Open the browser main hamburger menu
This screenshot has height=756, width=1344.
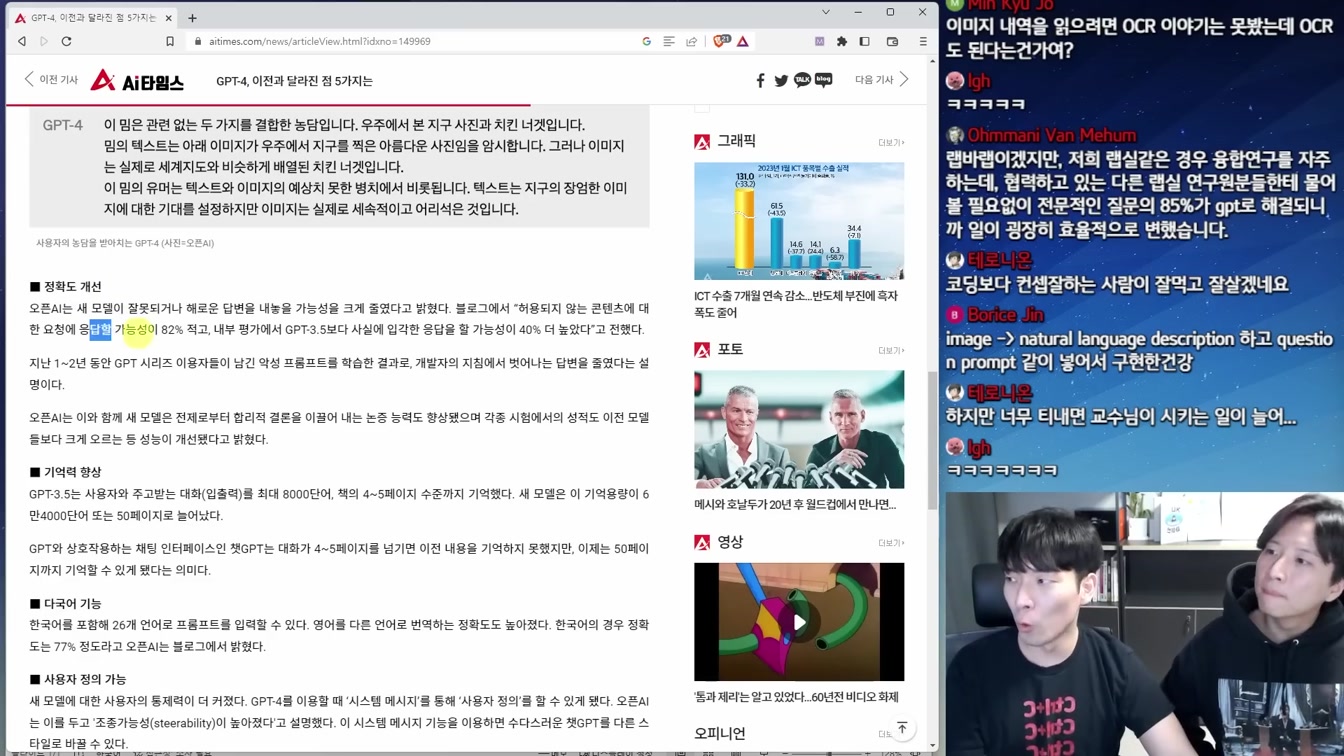[x=923, y=42]
